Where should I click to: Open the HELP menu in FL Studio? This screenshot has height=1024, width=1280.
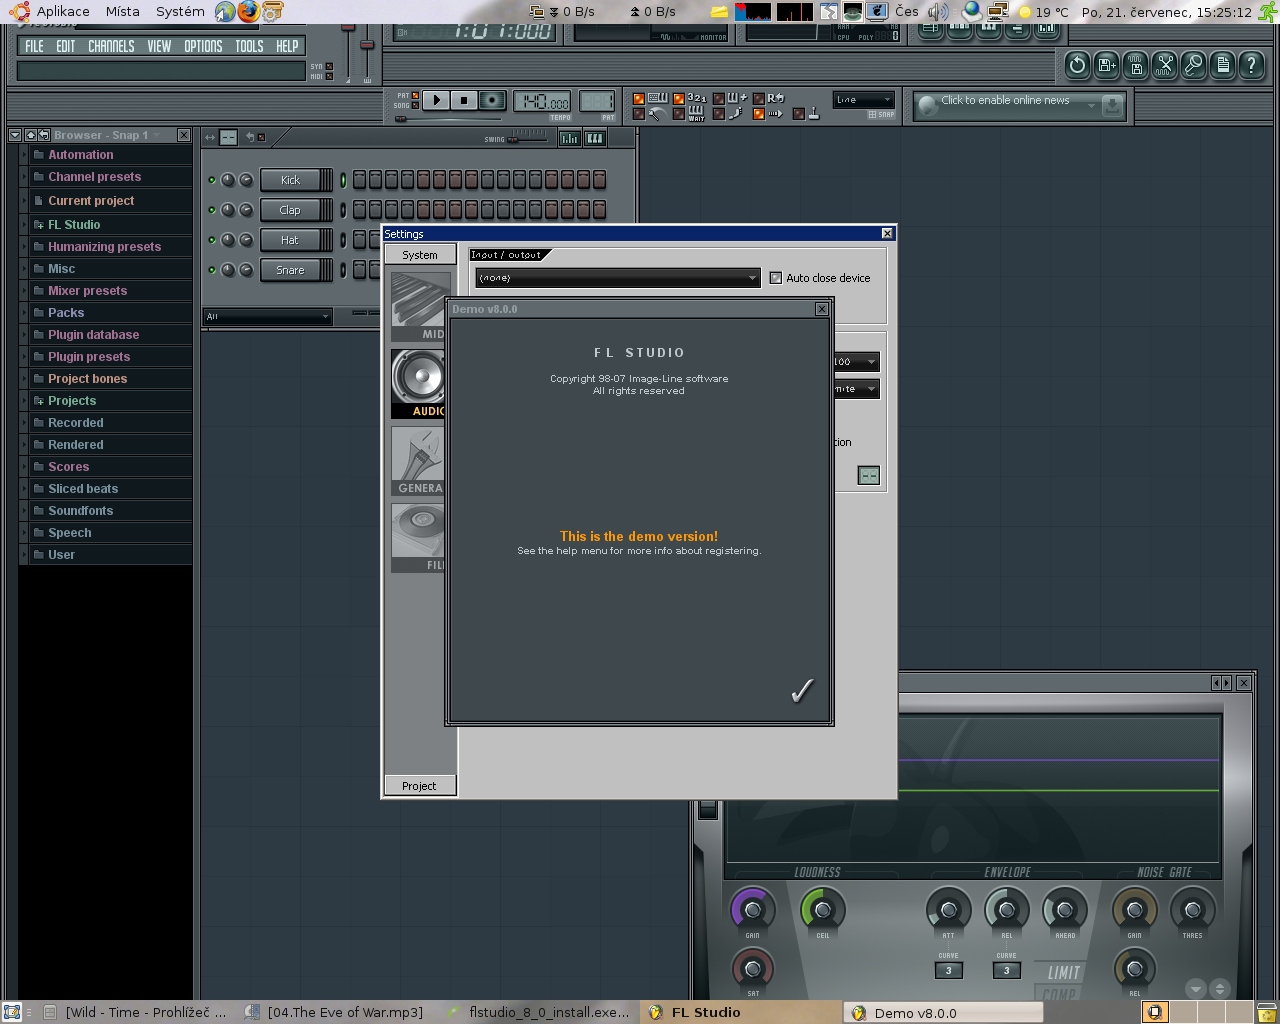coord(287,46)
